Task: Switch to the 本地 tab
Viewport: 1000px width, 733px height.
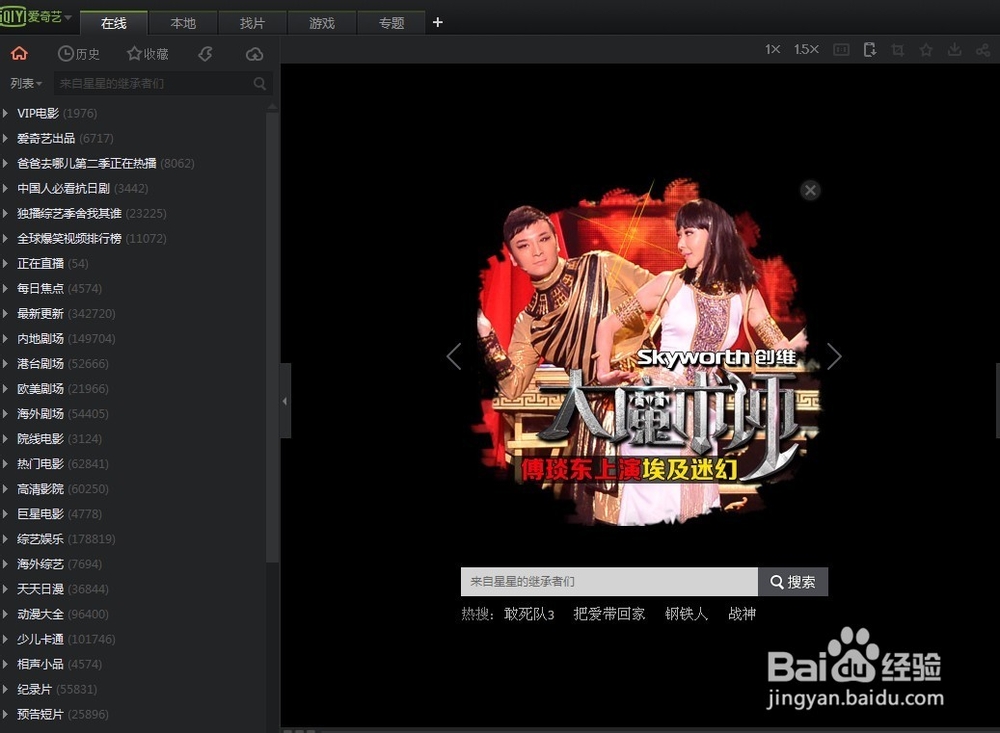Action: [x=183, y=23]
